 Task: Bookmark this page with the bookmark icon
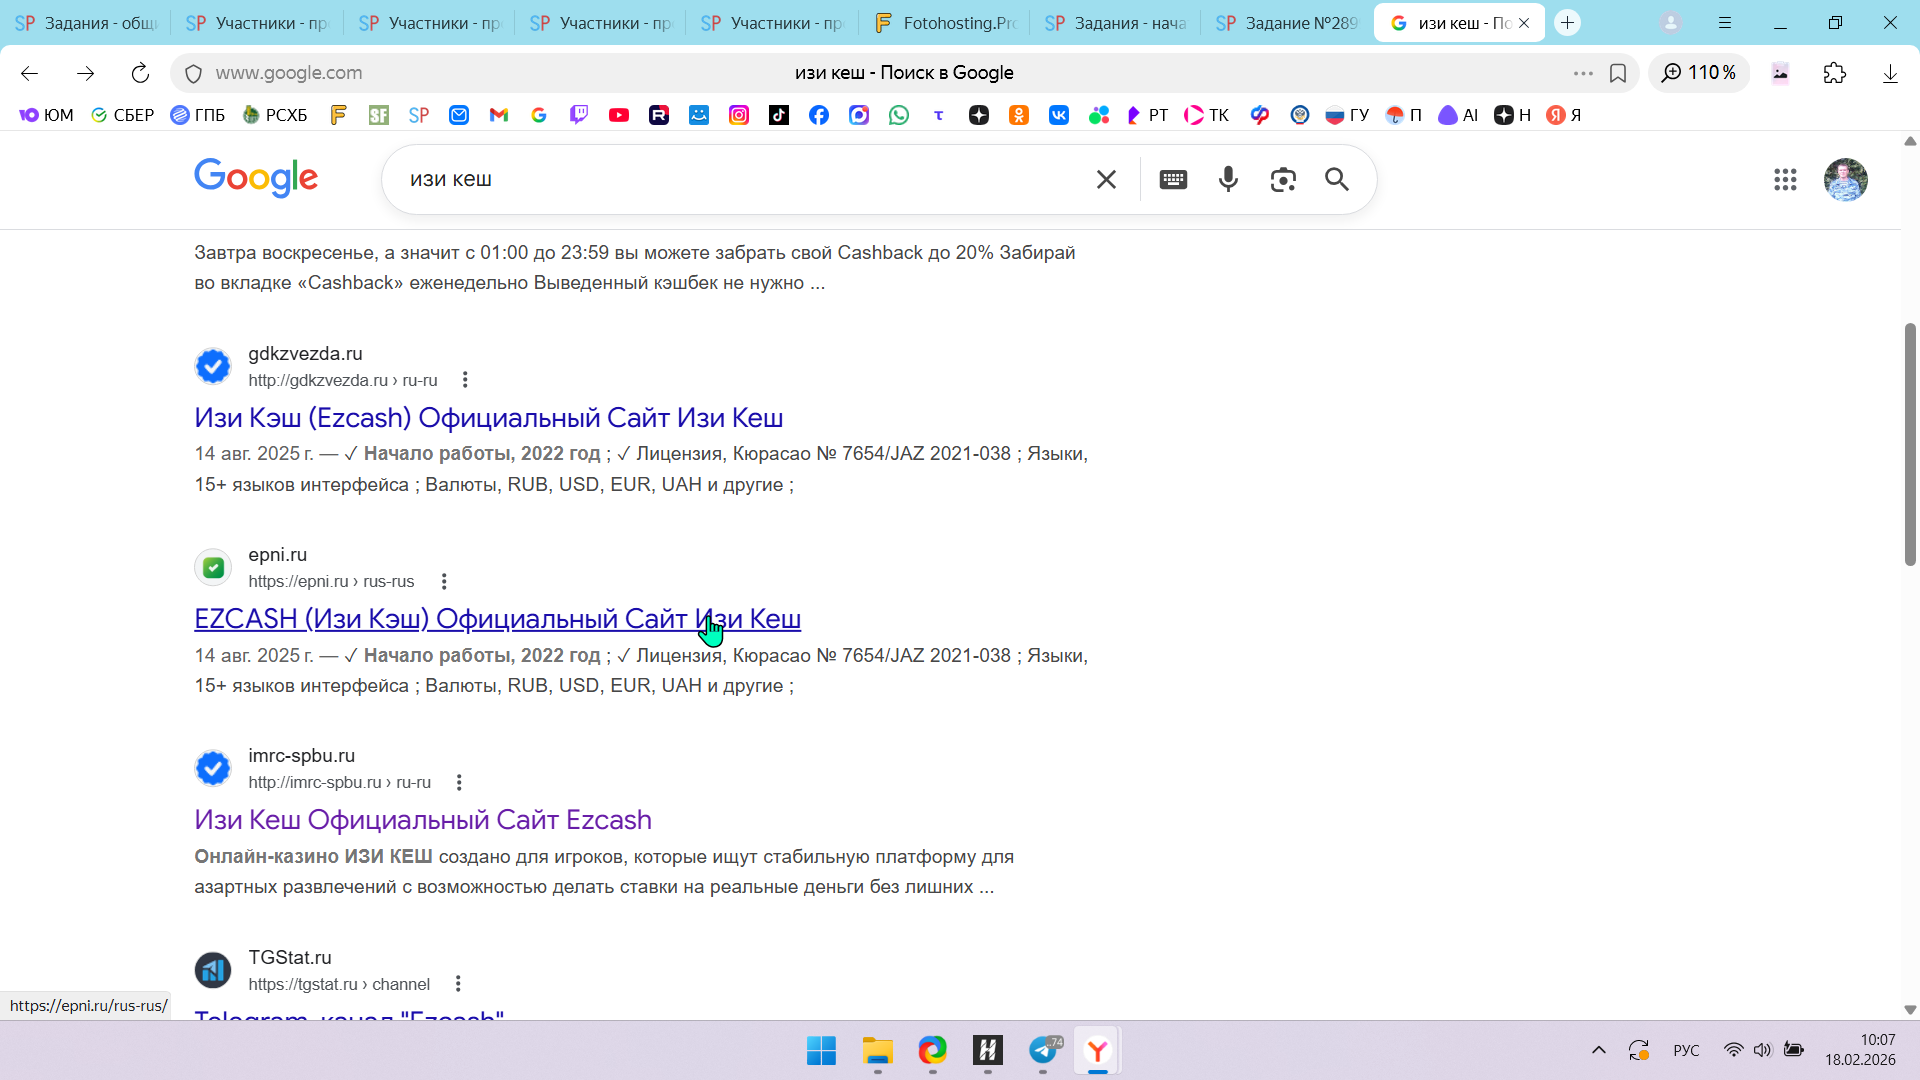click(x=1618, y=73)
